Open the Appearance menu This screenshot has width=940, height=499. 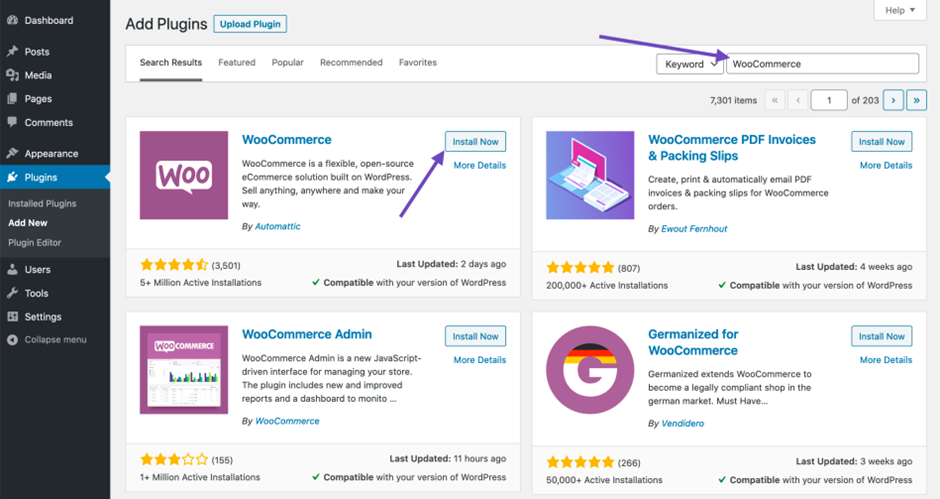[51, 154]
